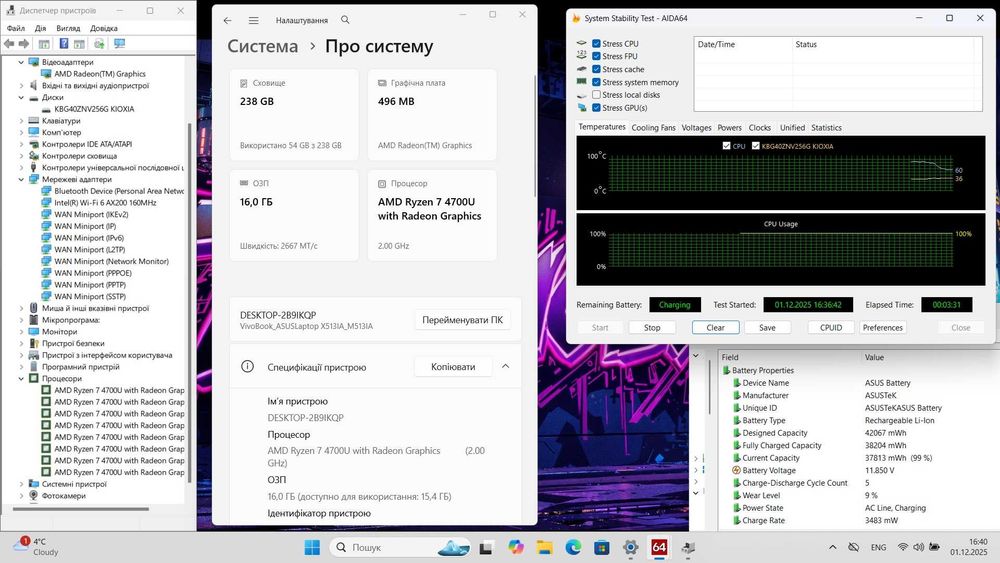
Task: Open Task View from the taskbar
Action: tap(486, 547)
